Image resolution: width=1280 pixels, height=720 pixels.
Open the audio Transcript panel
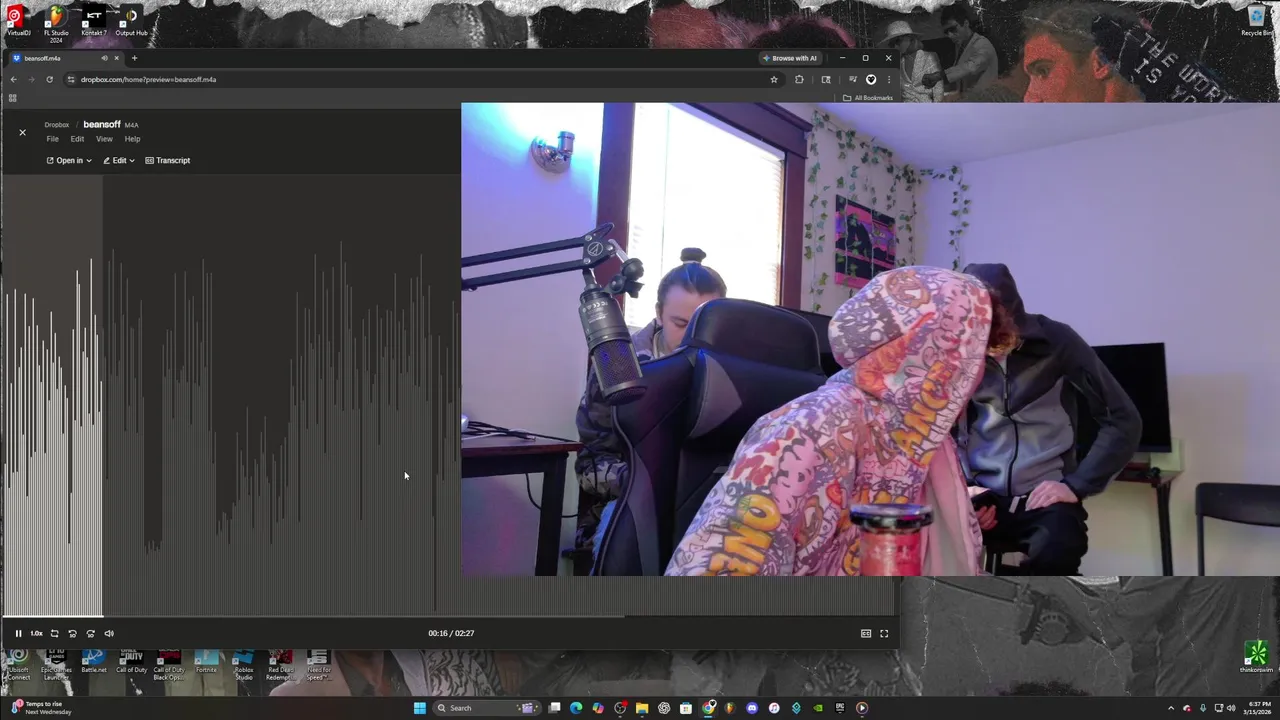(x=168, y=160)
